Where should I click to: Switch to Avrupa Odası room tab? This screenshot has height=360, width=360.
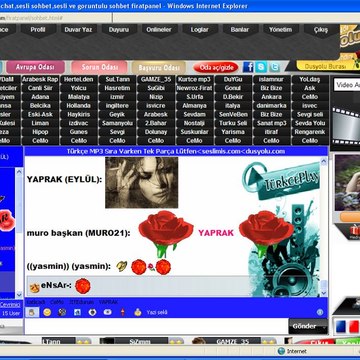[35, 67]
